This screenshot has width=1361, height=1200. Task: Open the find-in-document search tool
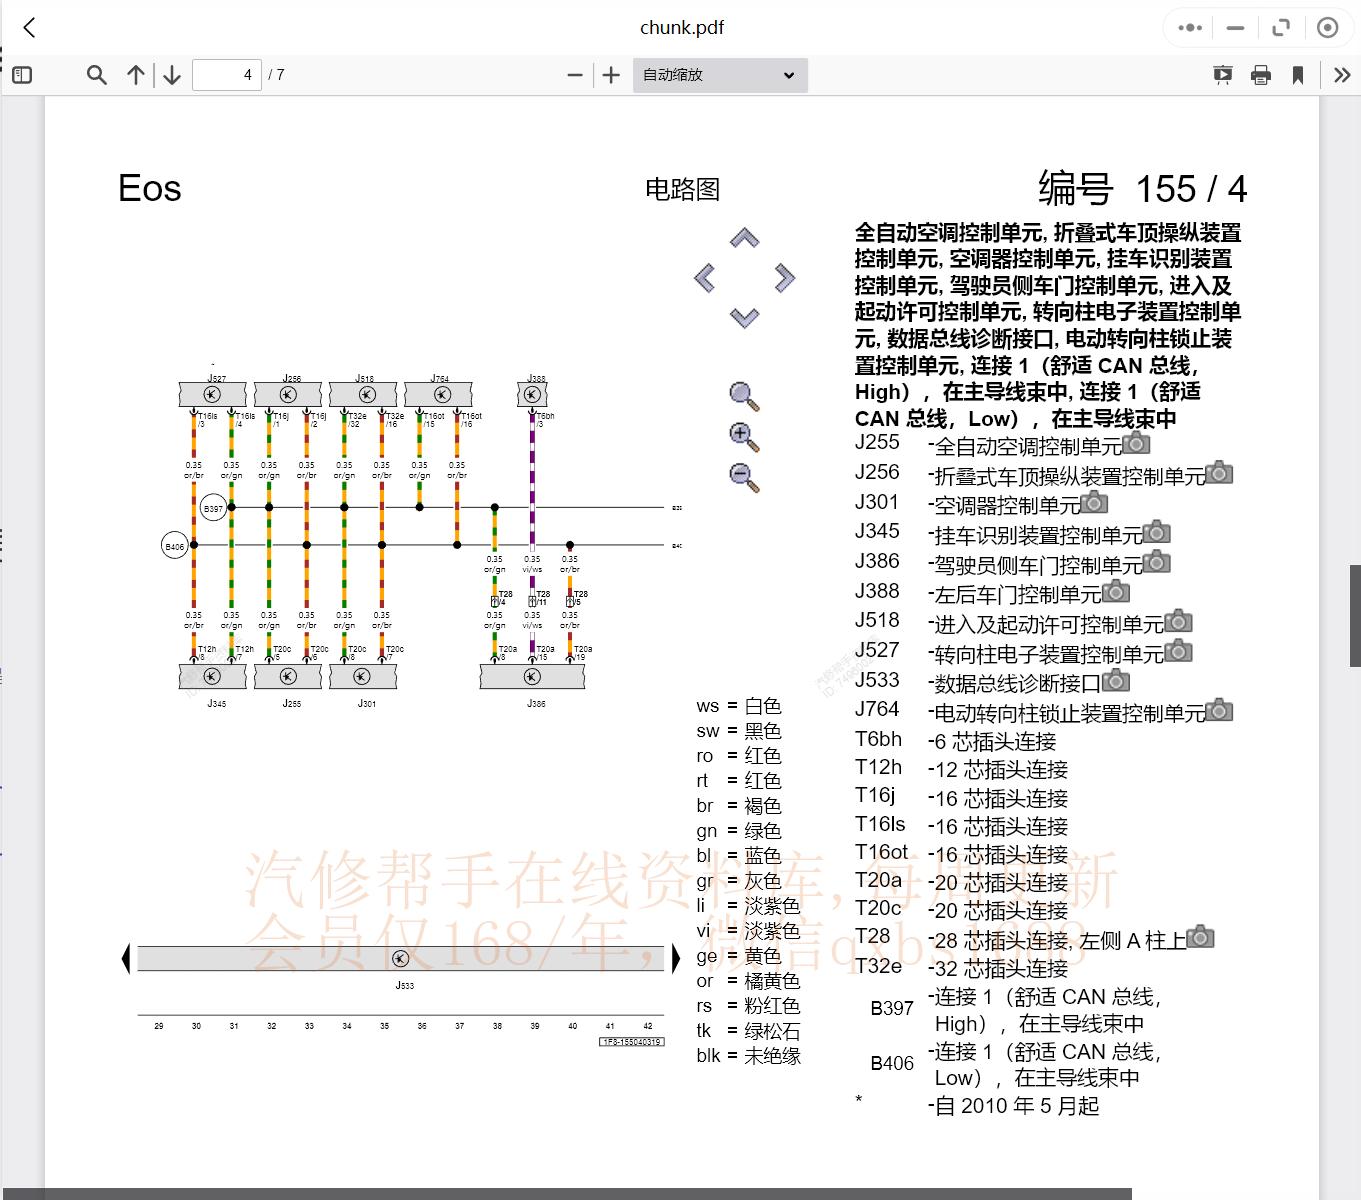[96, 74]
